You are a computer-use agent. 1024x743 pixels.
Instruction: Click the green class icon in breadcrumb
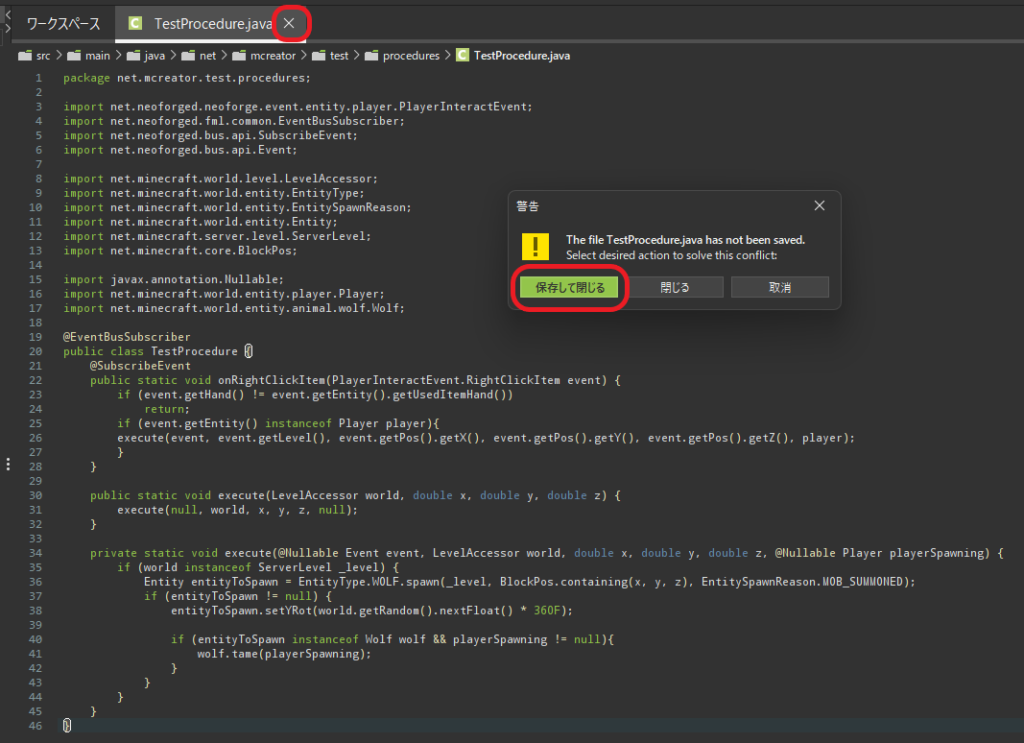[462, 56]
